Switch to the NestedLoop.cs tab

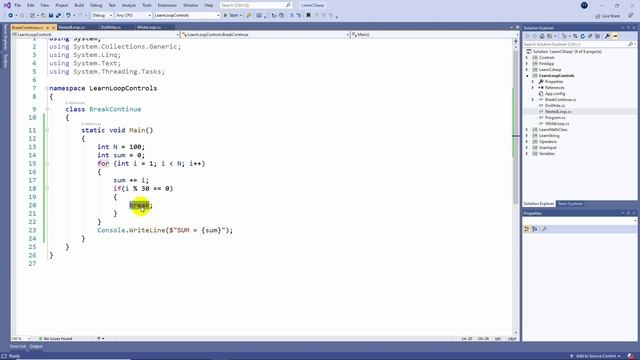coord(71,27)
